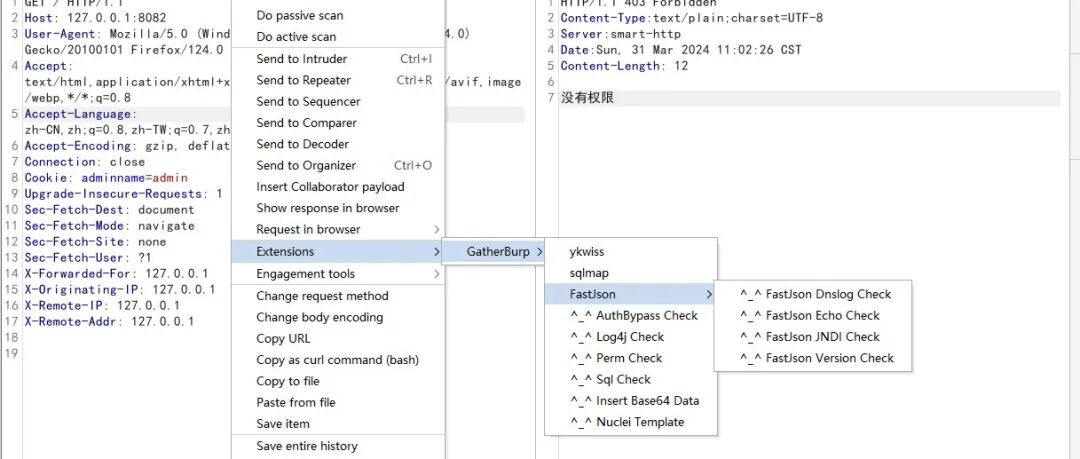
Task: Choose Insert Base64 Data
Action: point(630,401)
